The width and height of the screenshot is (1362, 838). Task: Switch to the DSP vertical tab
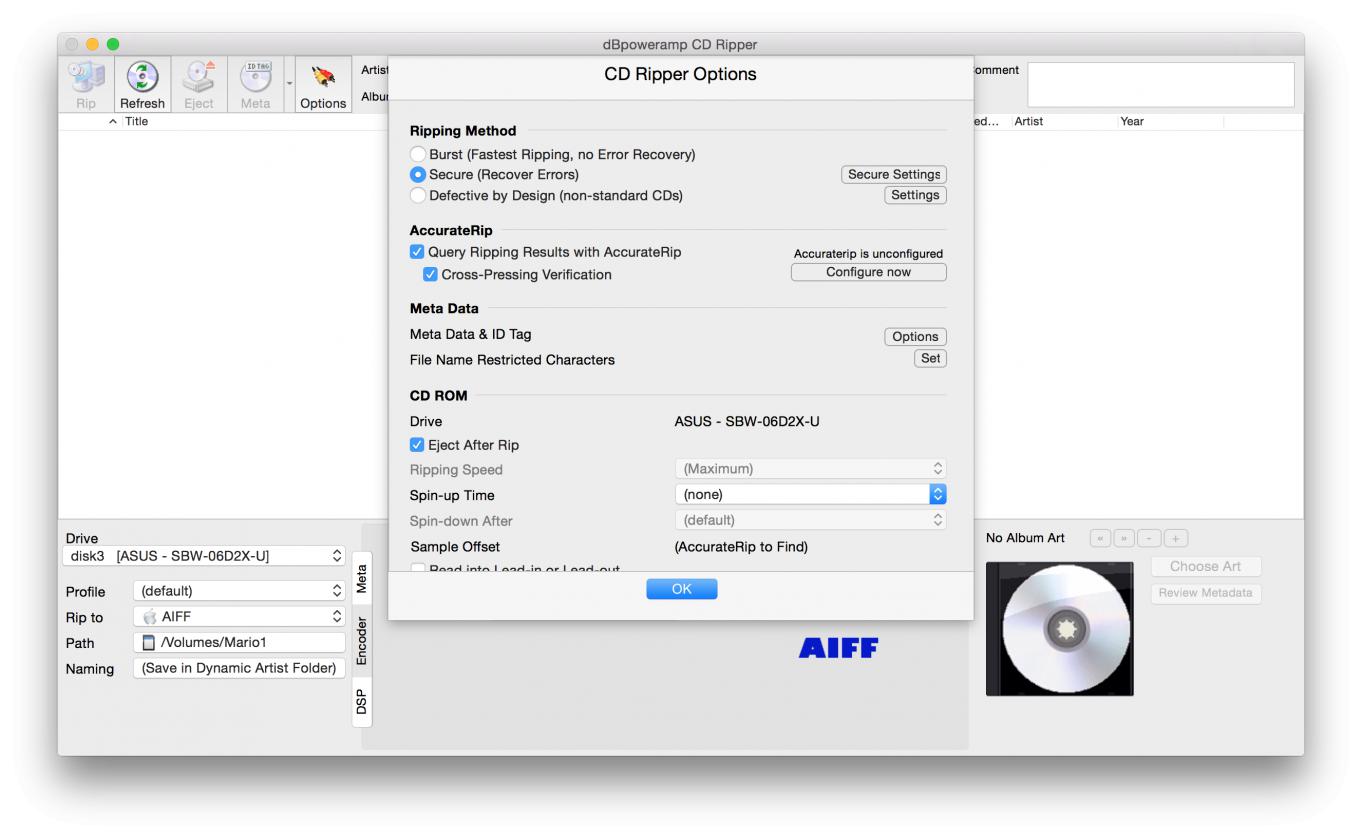click(x=361, y=701)
